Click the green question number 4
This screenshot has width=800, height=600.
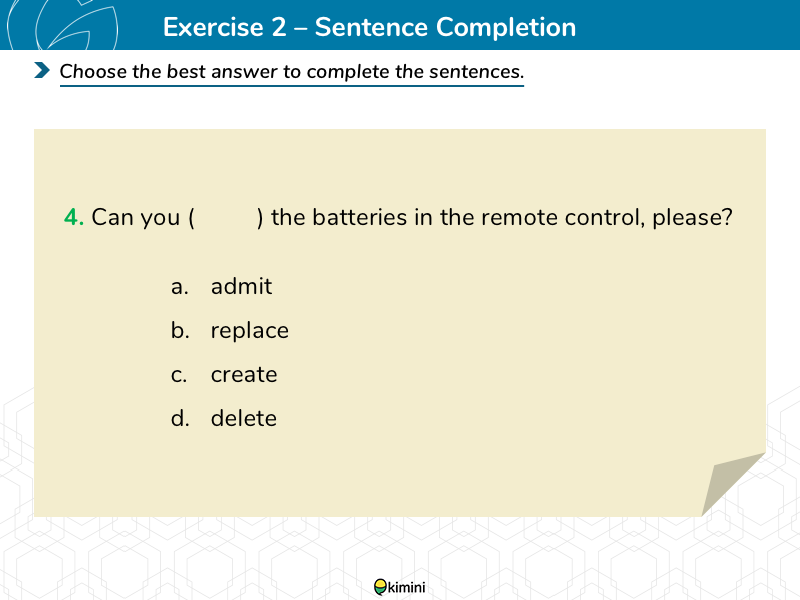point(74,217)
